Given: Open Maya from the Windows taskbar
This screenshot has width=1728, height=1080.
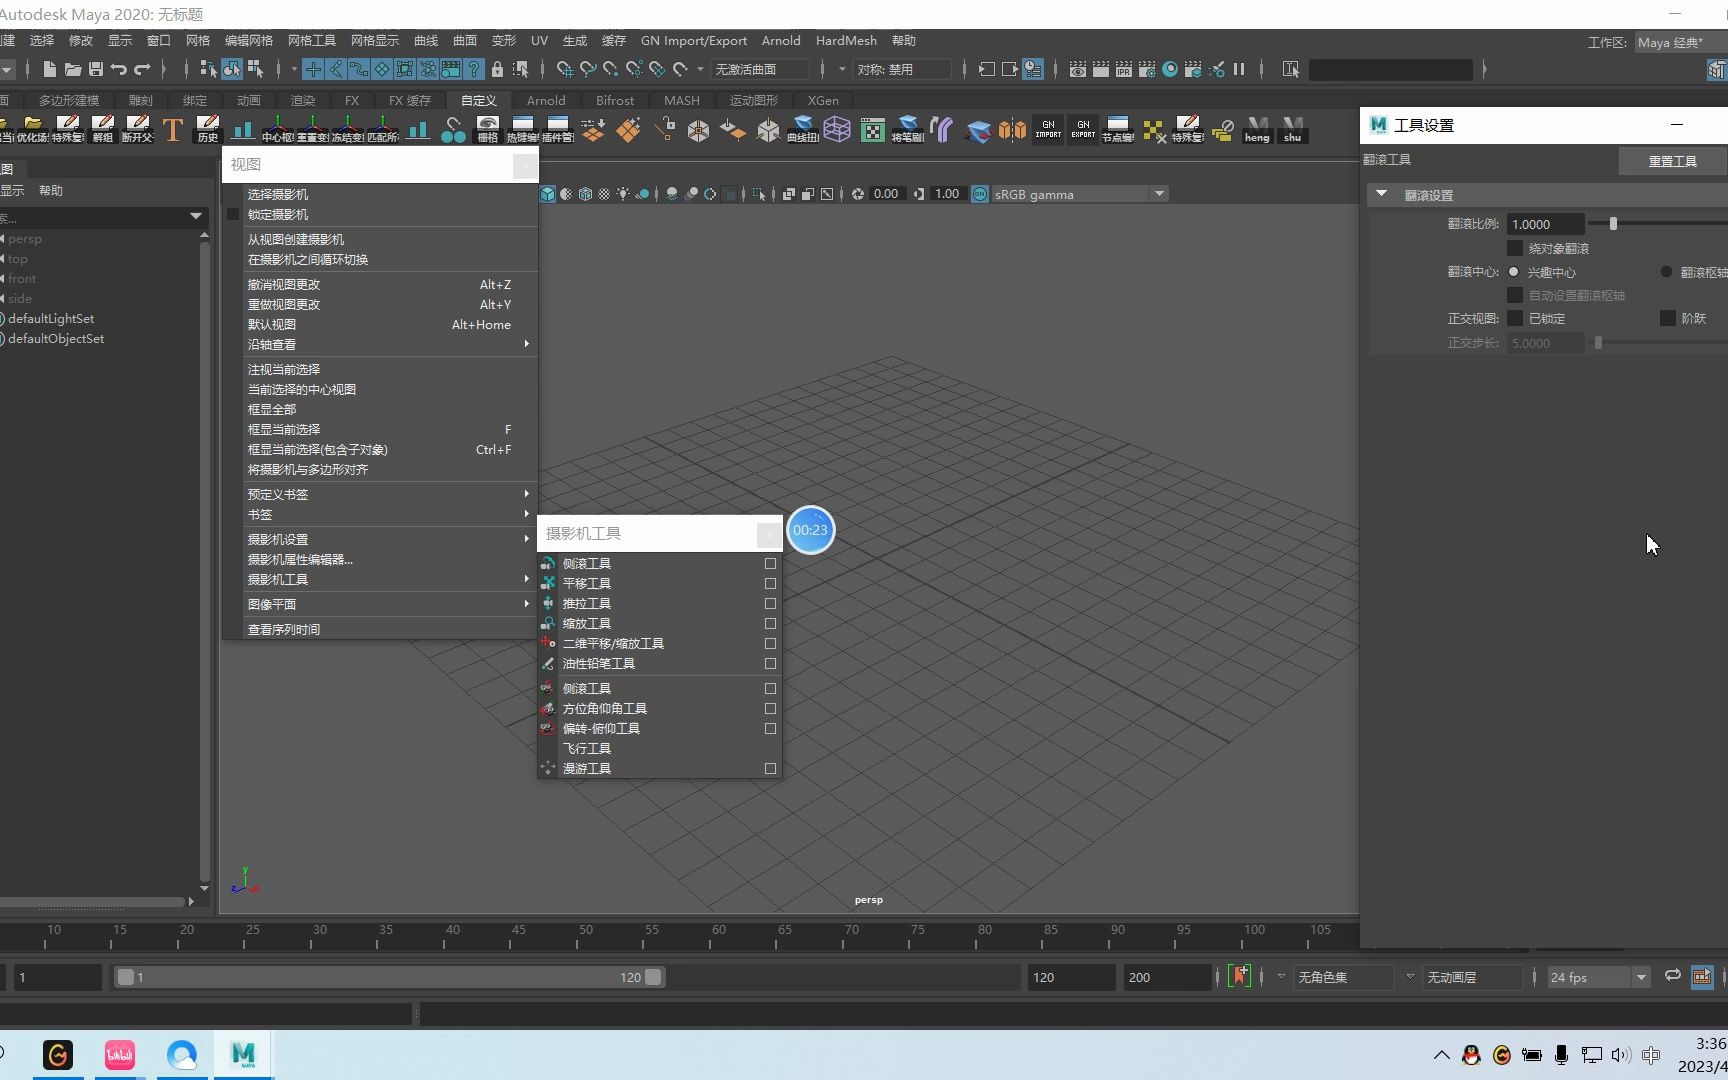Looking at the screenshot, I should (243, 1055).
